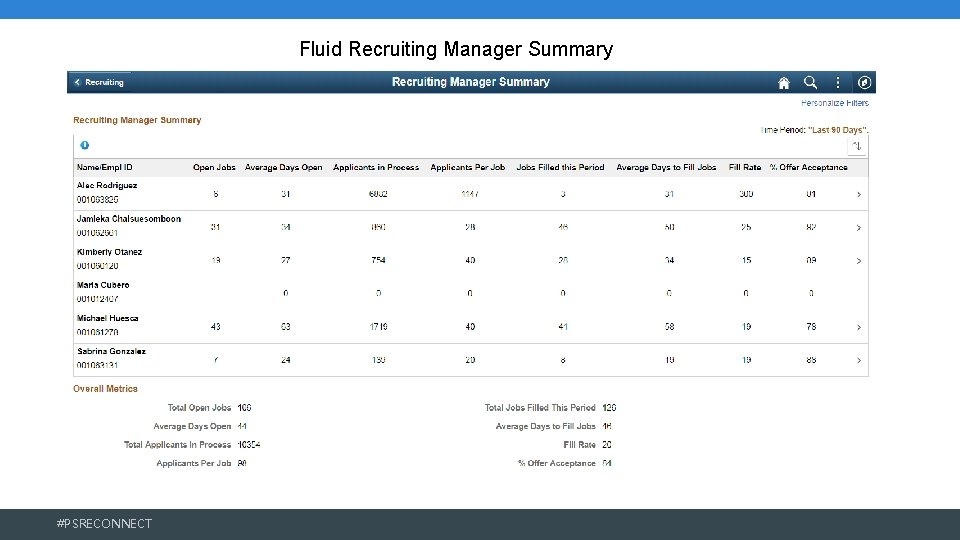The height and width of the screenshot is (540, 960).
Task: Click the Fill Rate label under Overall Metrics
Action: (x=579, y=444)
